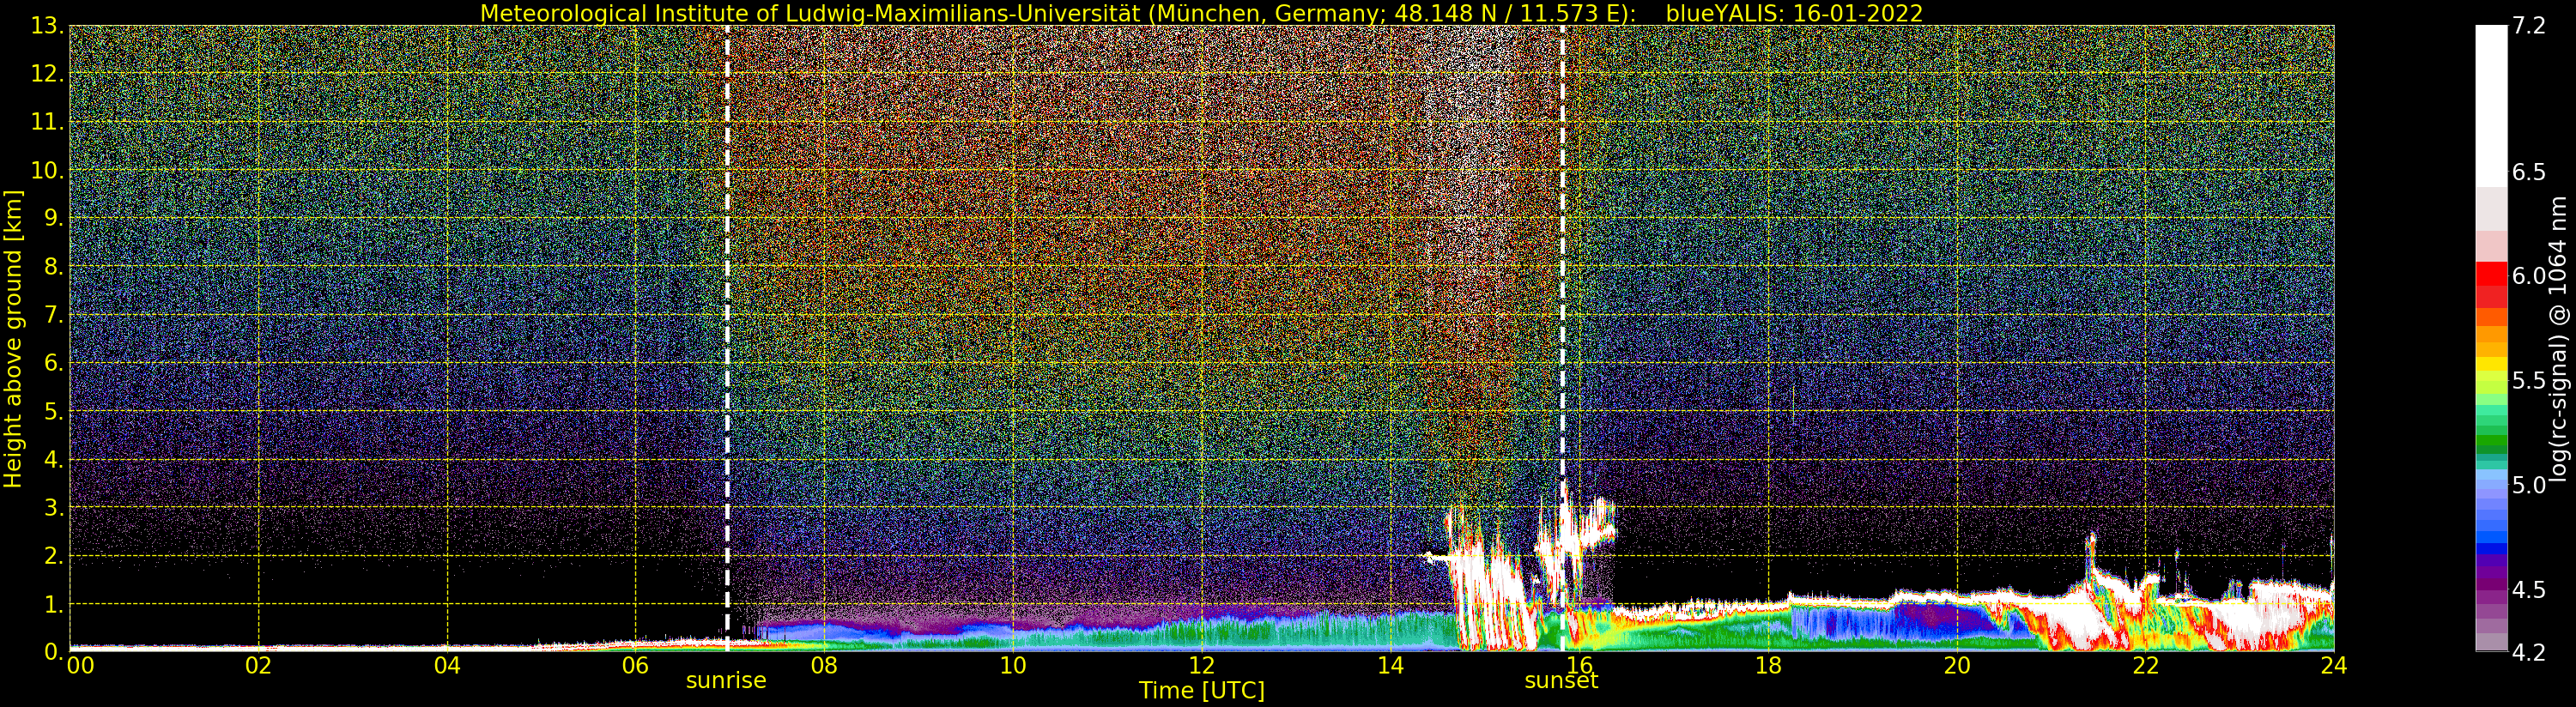The width and height of the screenshot is (2576, 707).
Task: Click the colorbar label 'log(rc-signal) @ 1064 nm'
Action: tap(2558, 339)
